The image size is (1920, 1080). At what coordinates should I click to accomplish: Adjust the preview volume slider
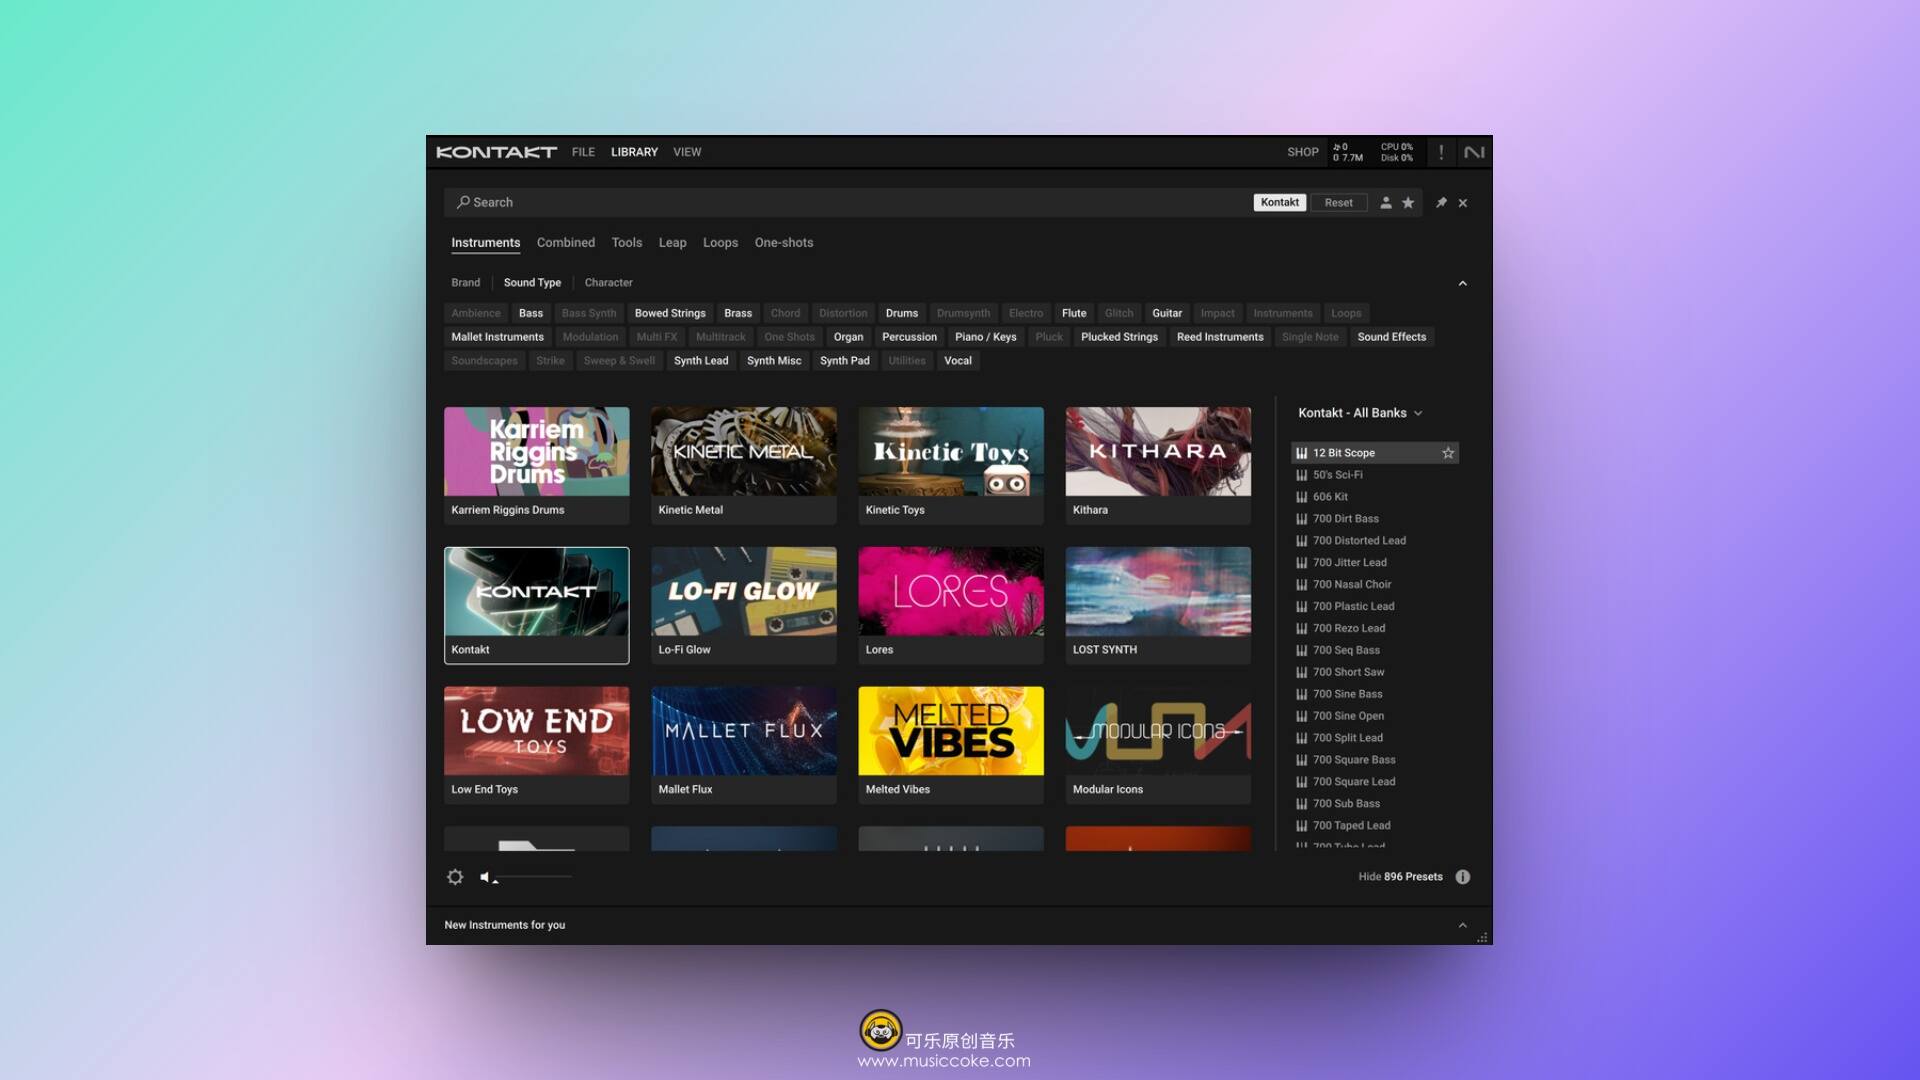point(535,877)
